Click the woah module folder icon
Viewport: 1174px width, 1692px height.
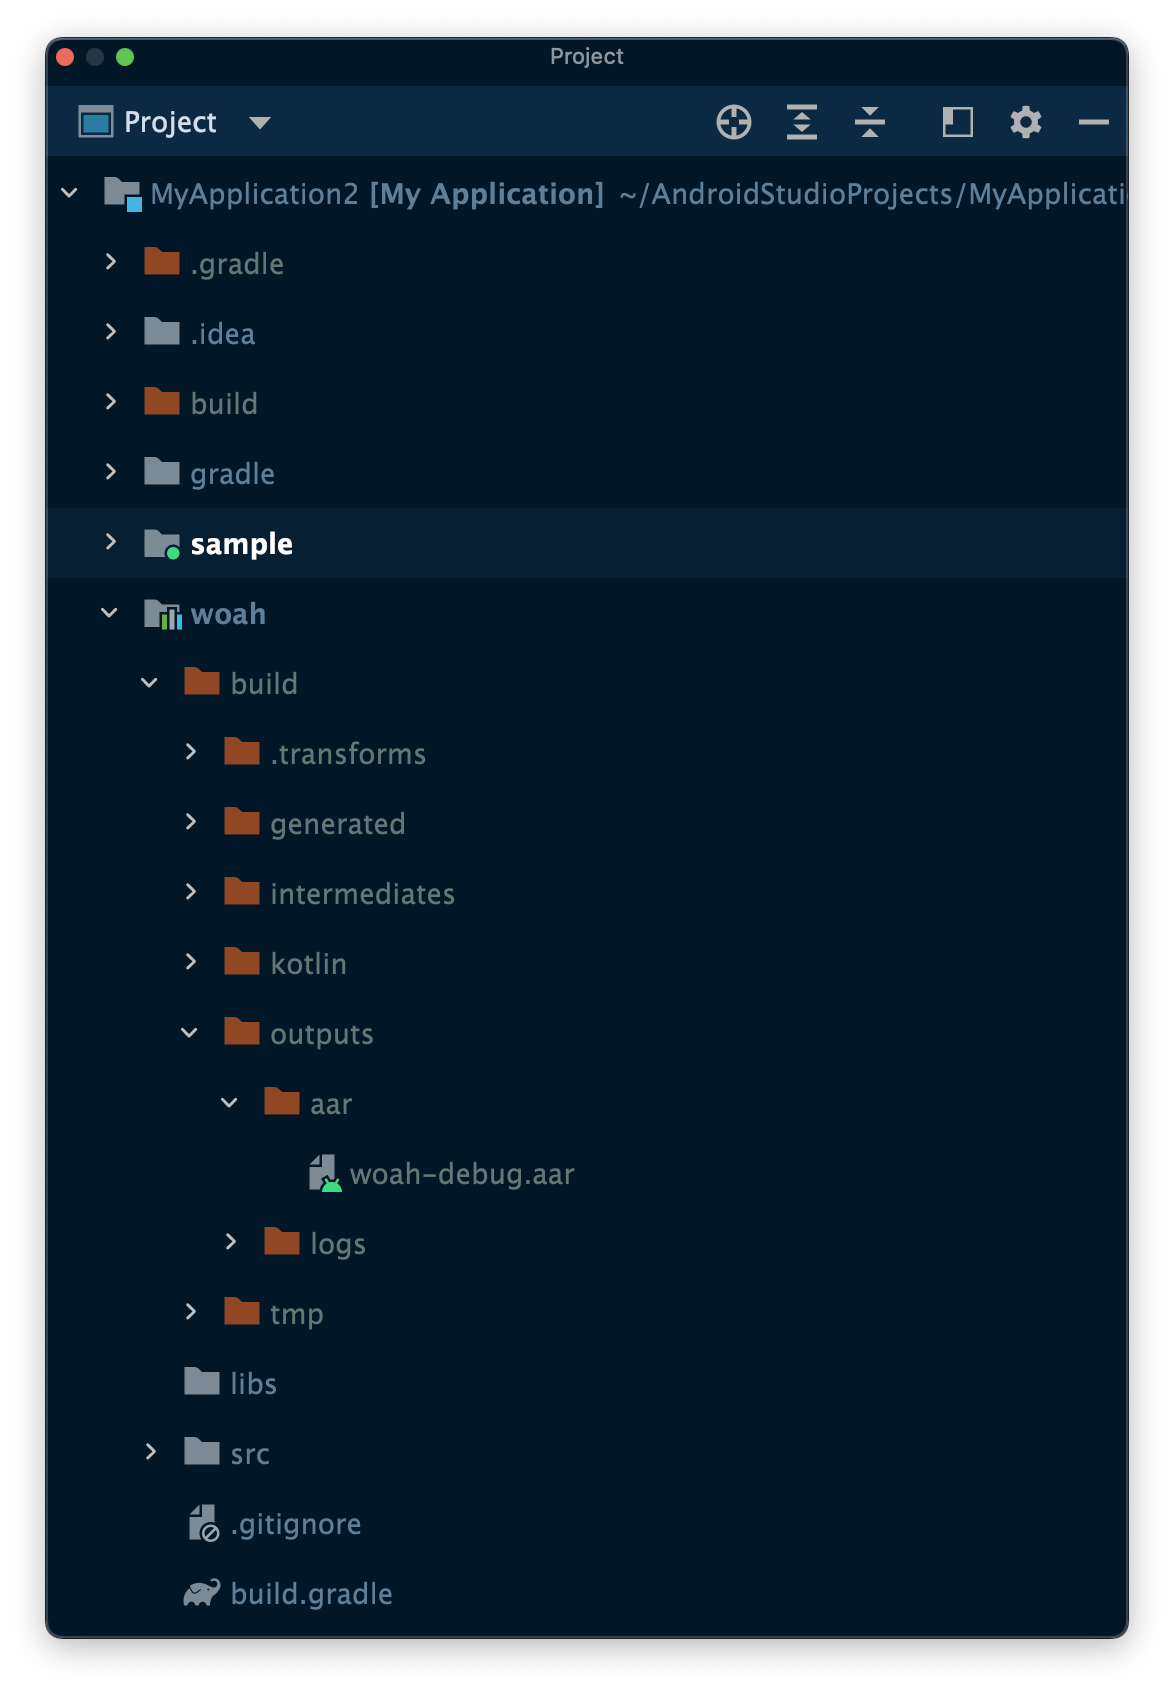click(163, 613)
